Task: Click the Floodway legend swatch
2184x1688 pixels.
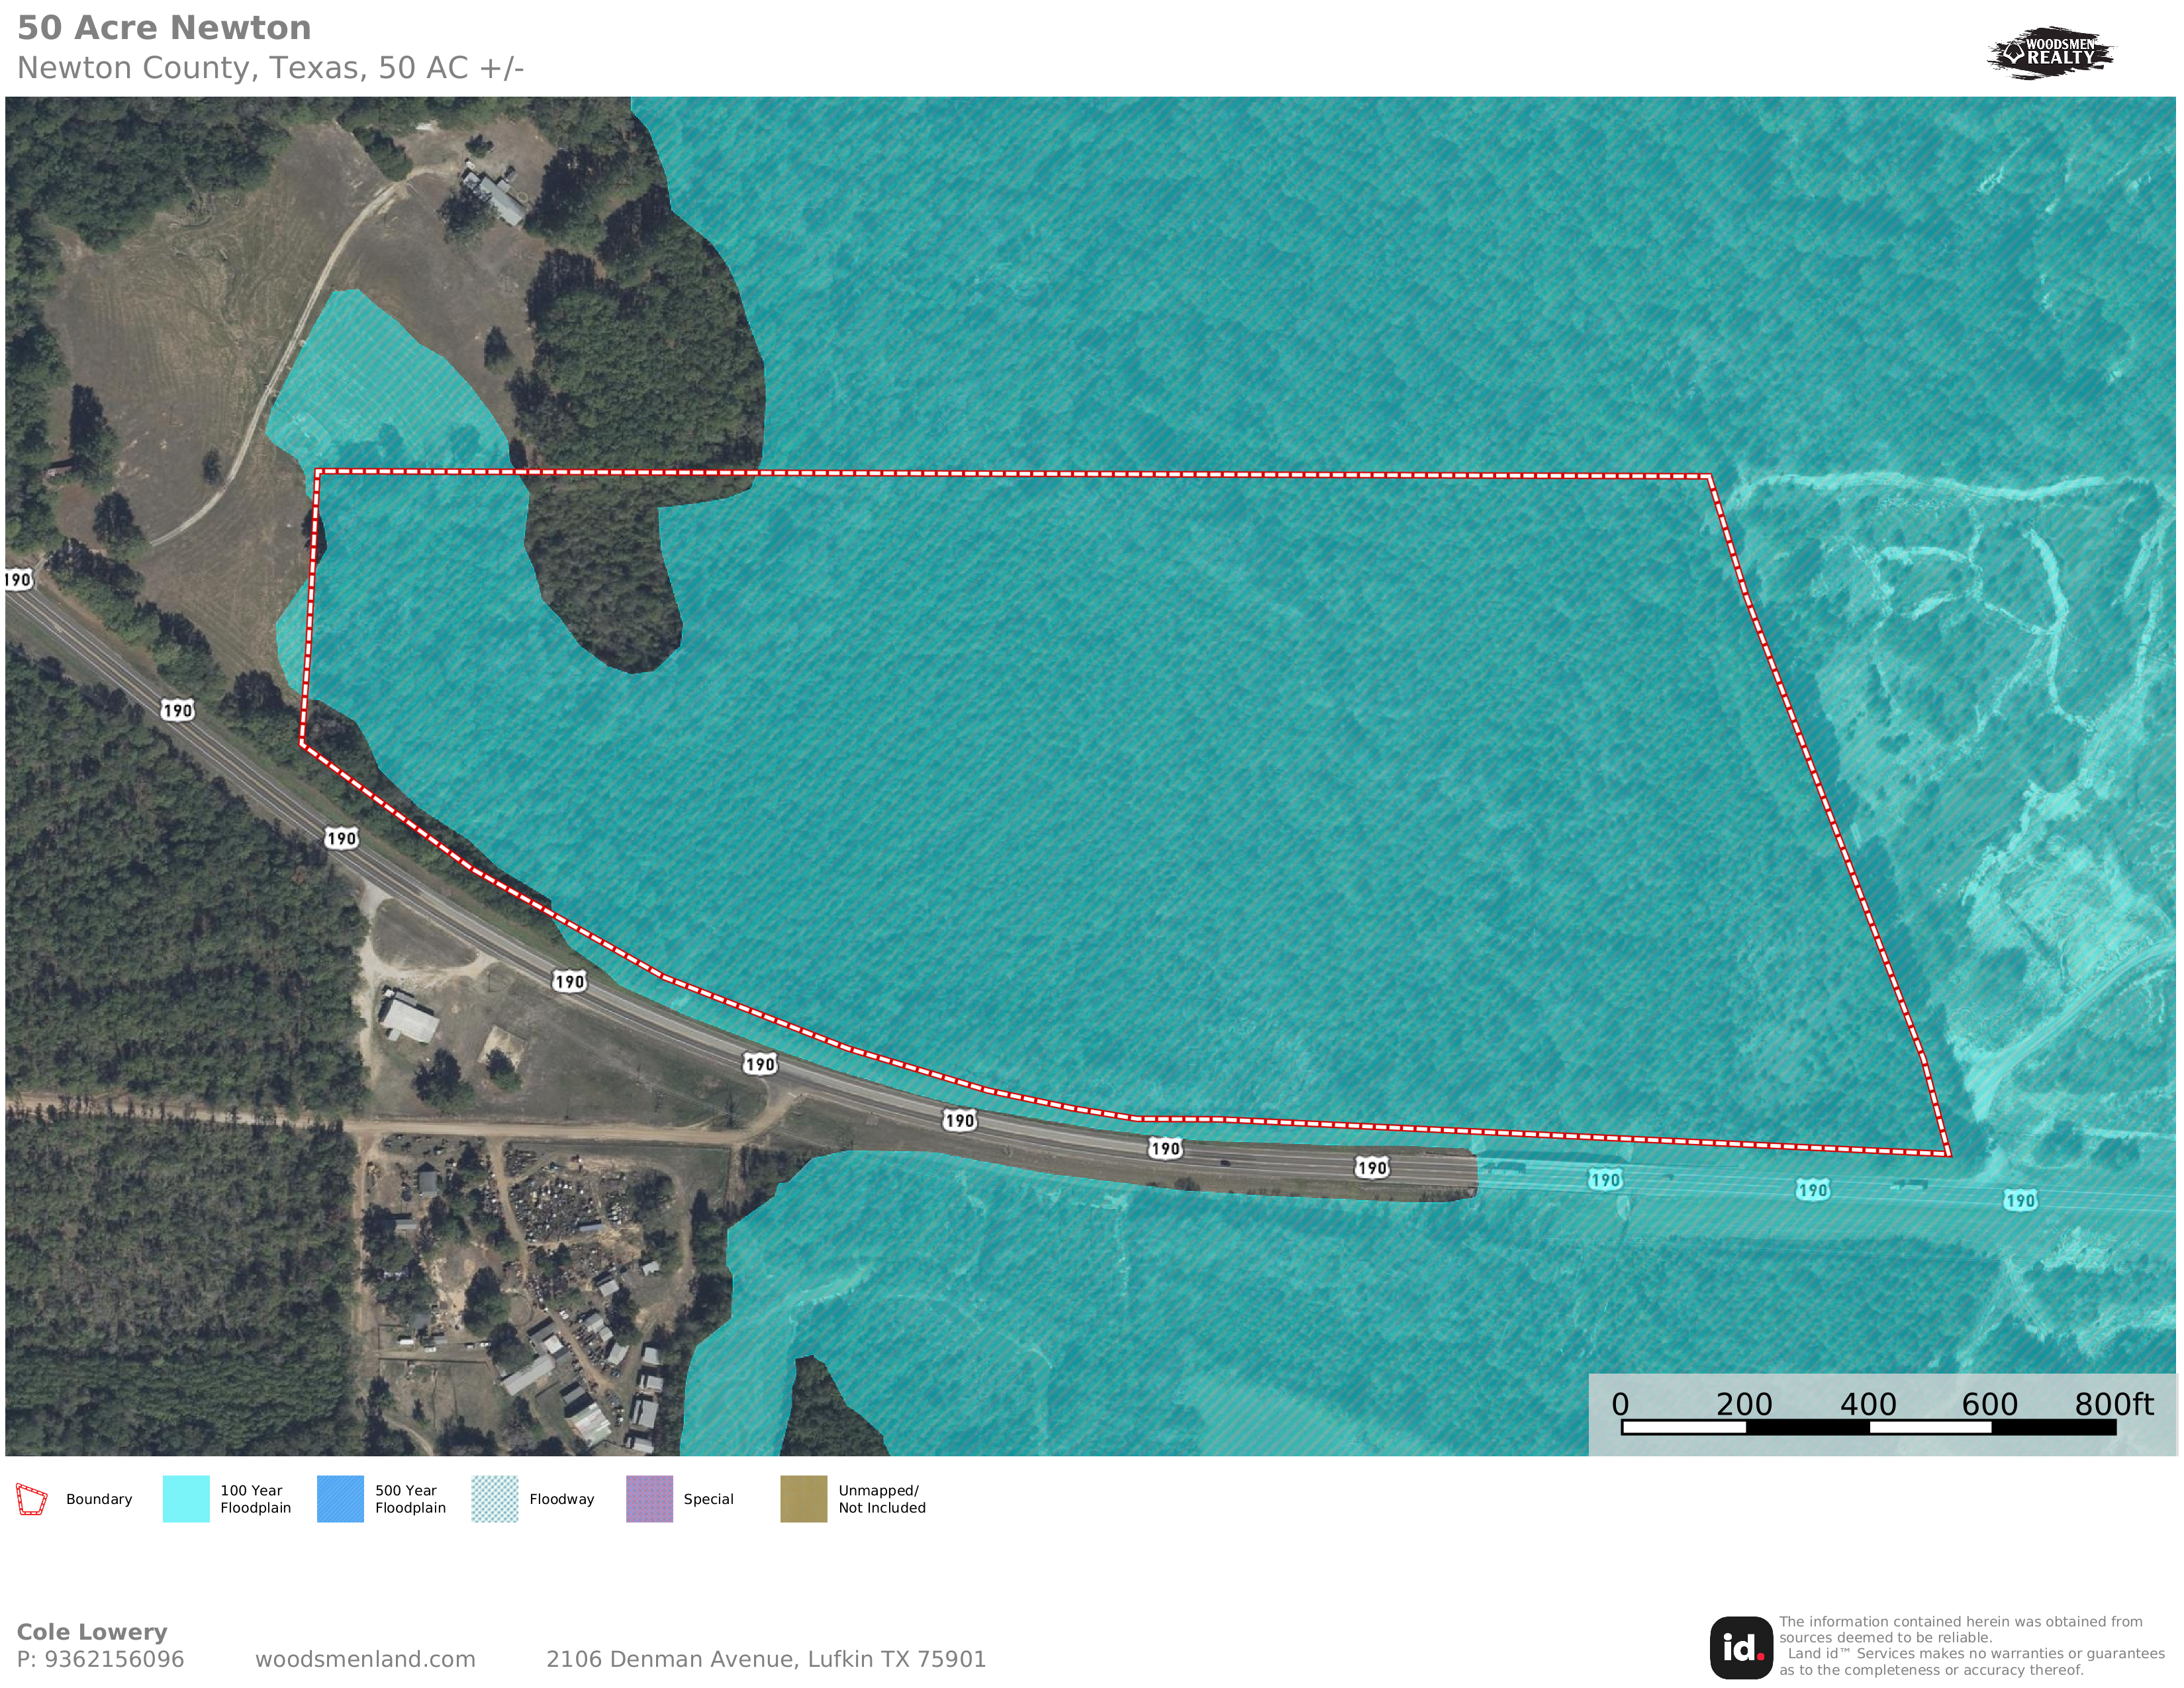Action: coord(495,1499)
